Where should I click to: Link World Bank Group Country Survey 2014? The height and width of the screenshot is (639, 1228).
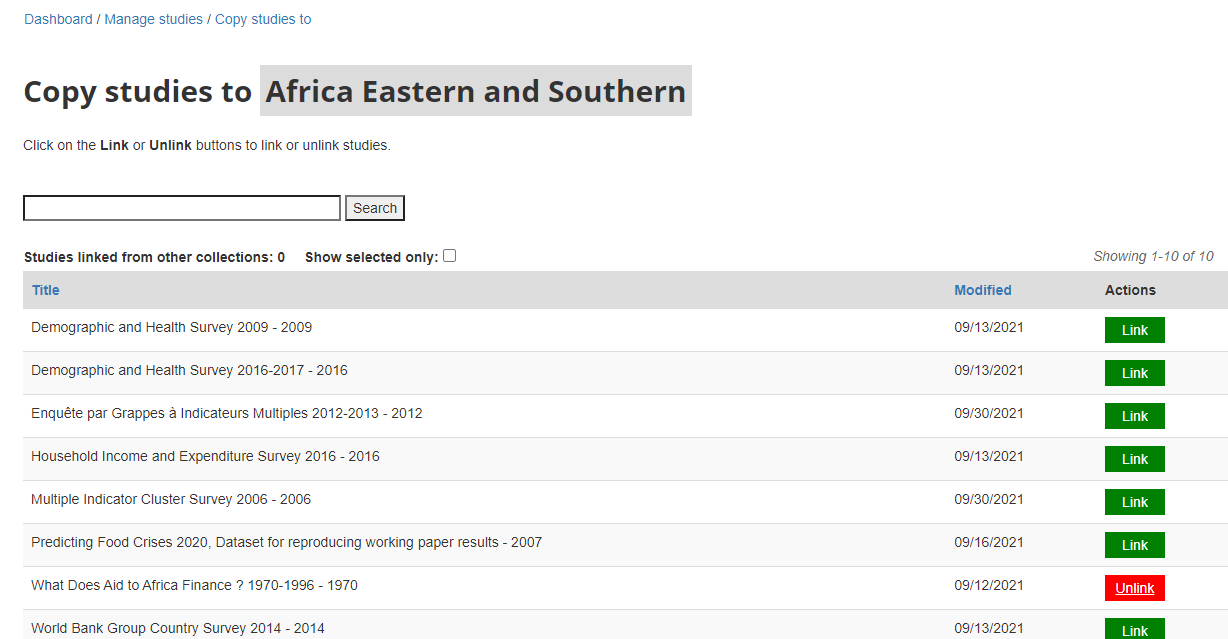click(x=1135, y=630)
